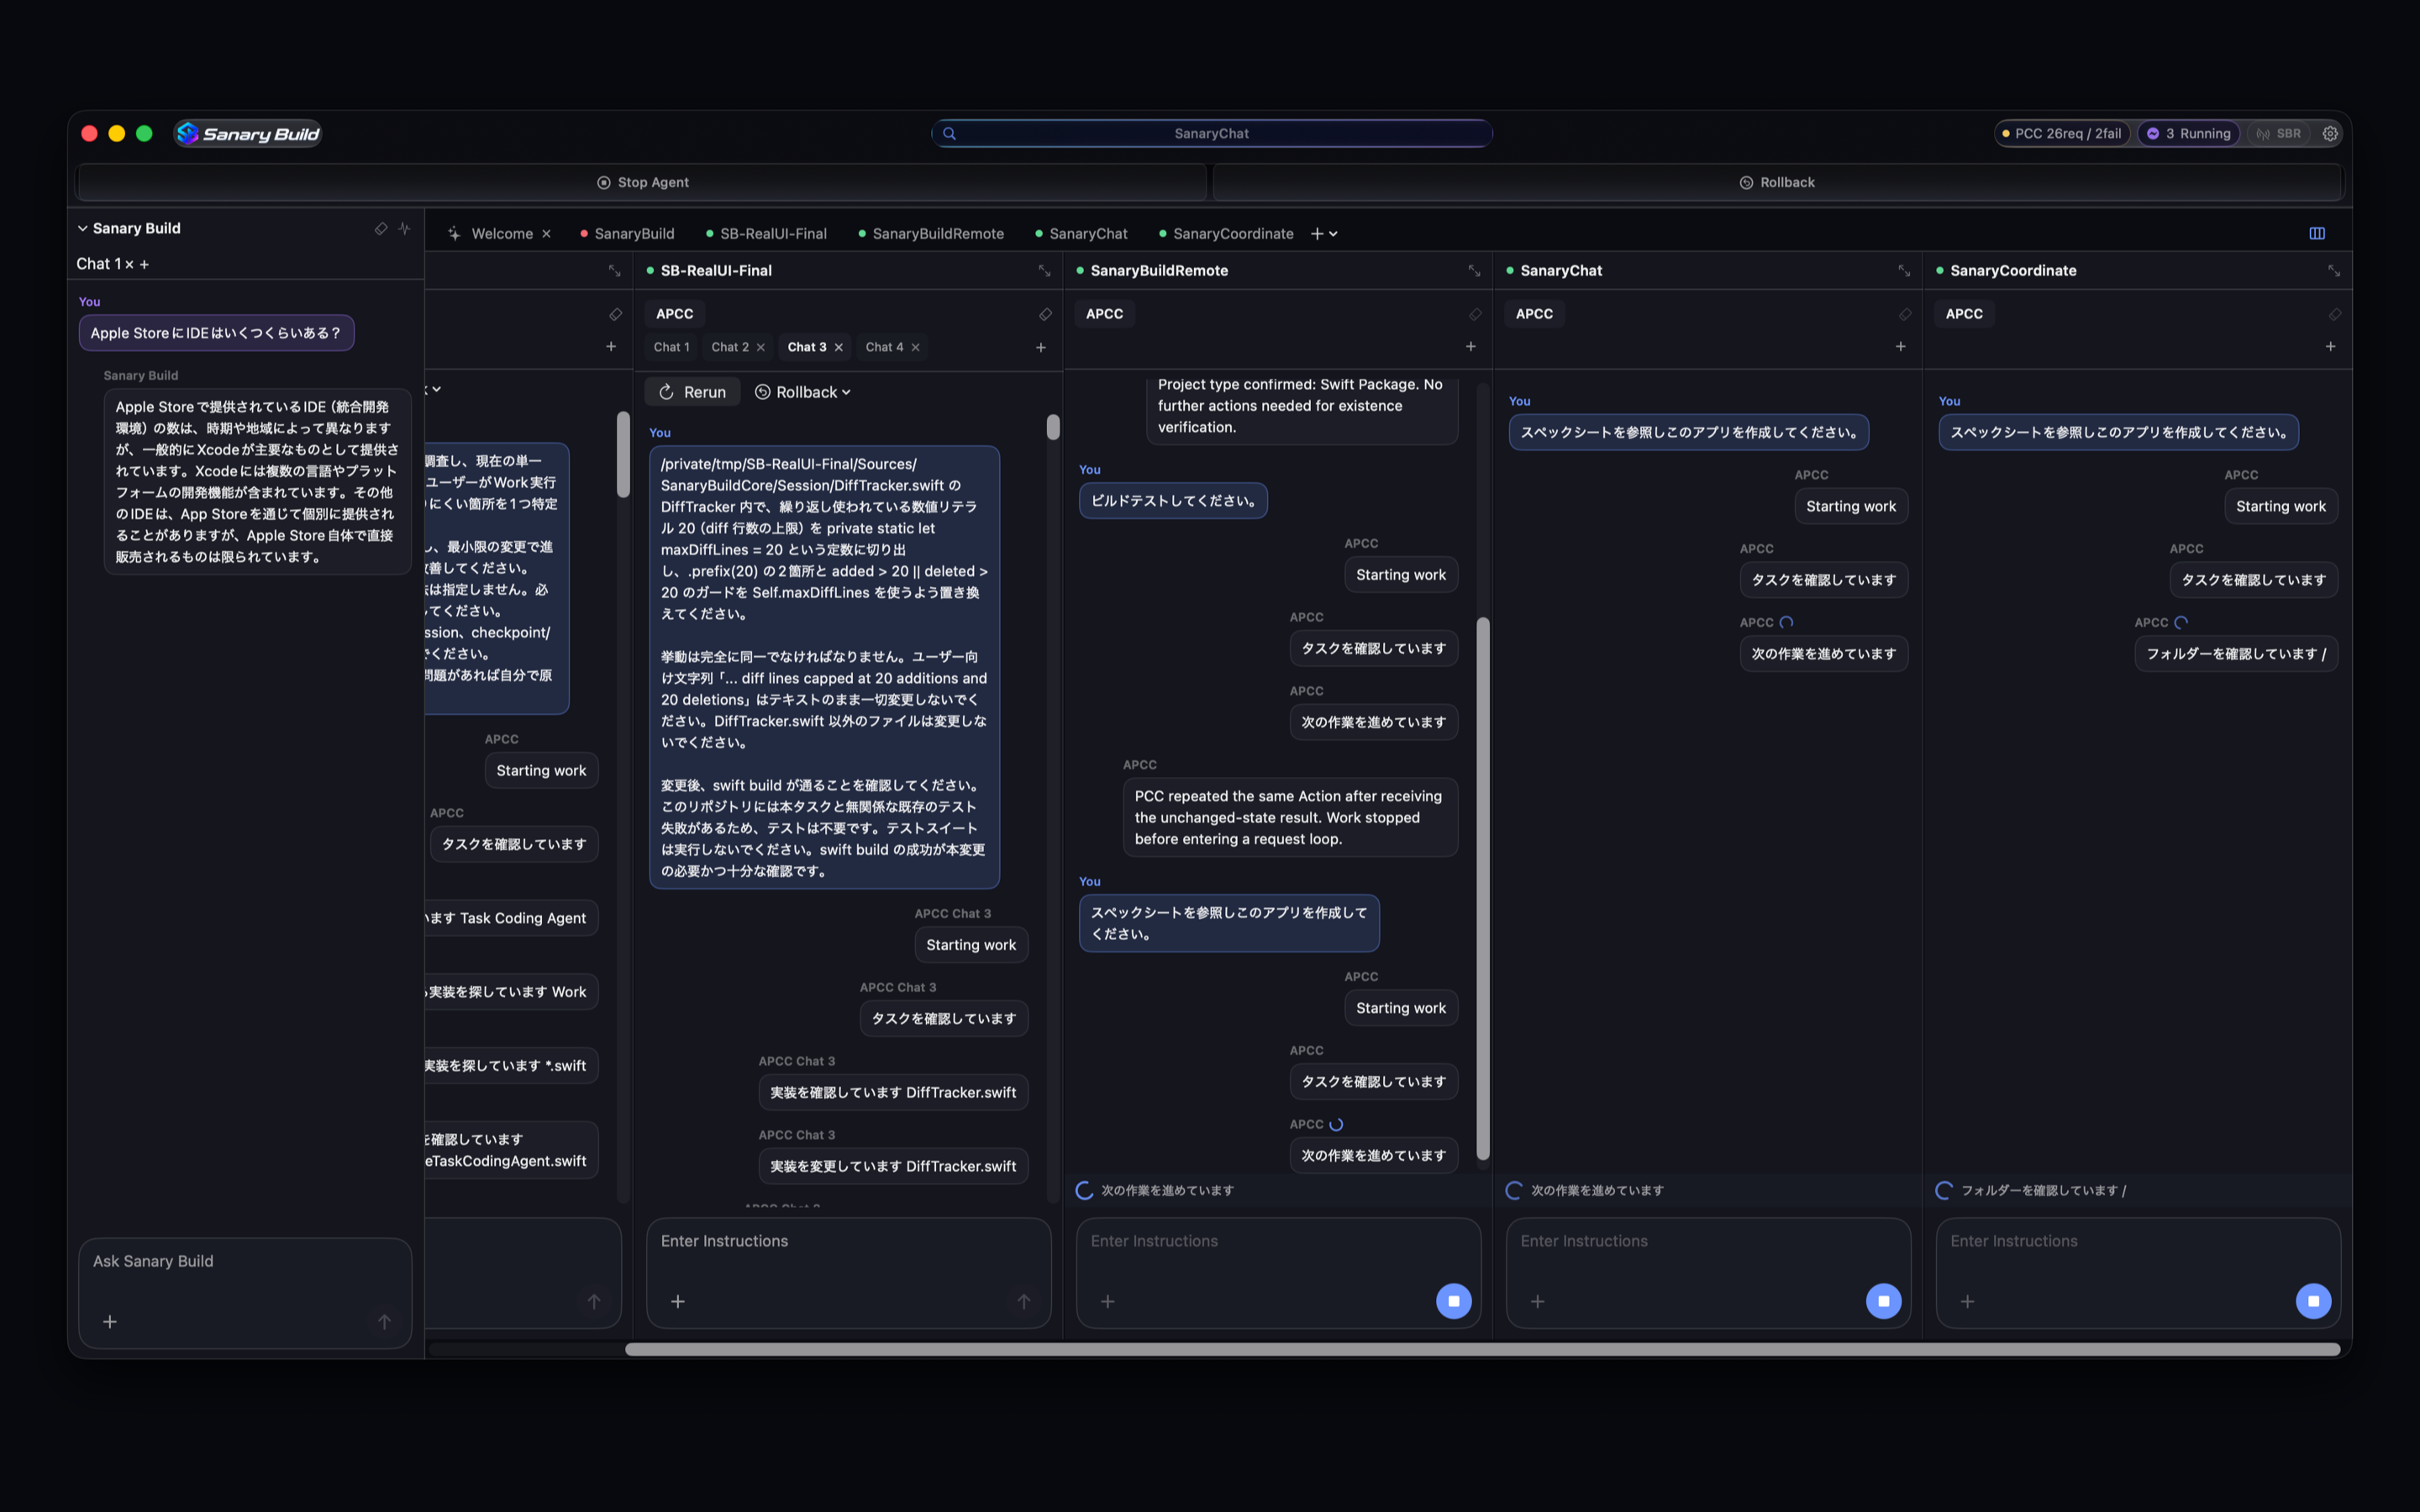Click the sparkle icon in Sanary Build sidebar
The image size is (2420, 1512).
point(404,228)
